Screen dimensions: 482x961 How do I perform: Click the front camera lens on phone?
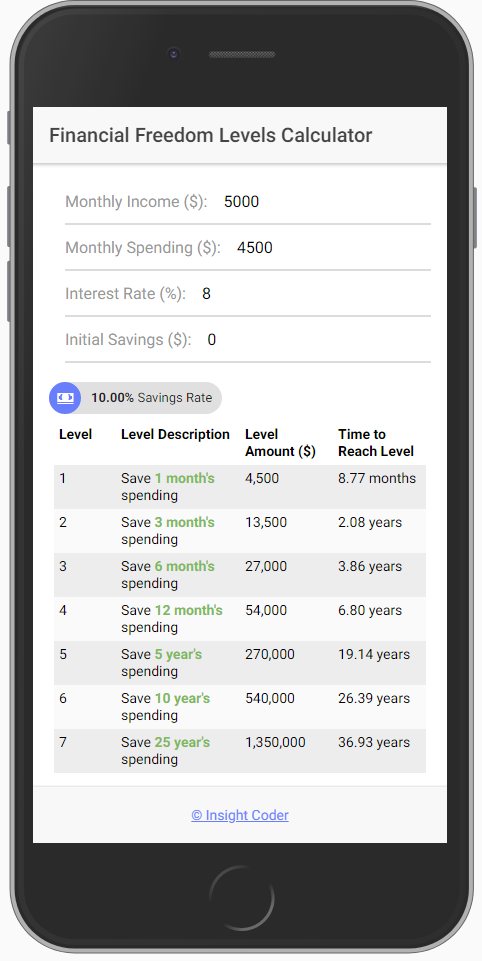point(174,54)
